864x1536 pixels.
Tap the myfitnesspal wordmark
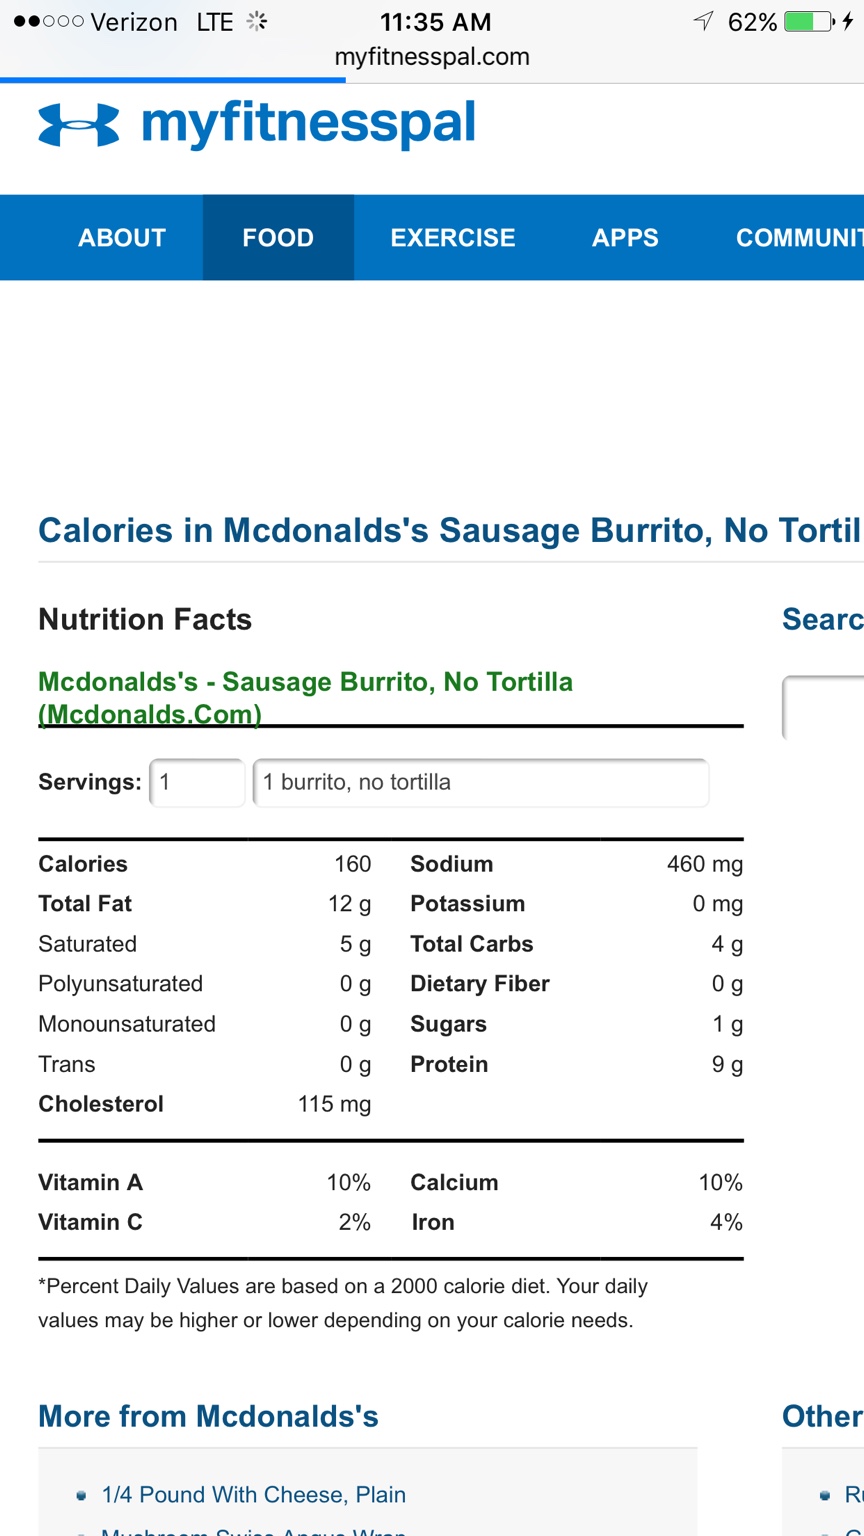(x=308, y=126)
